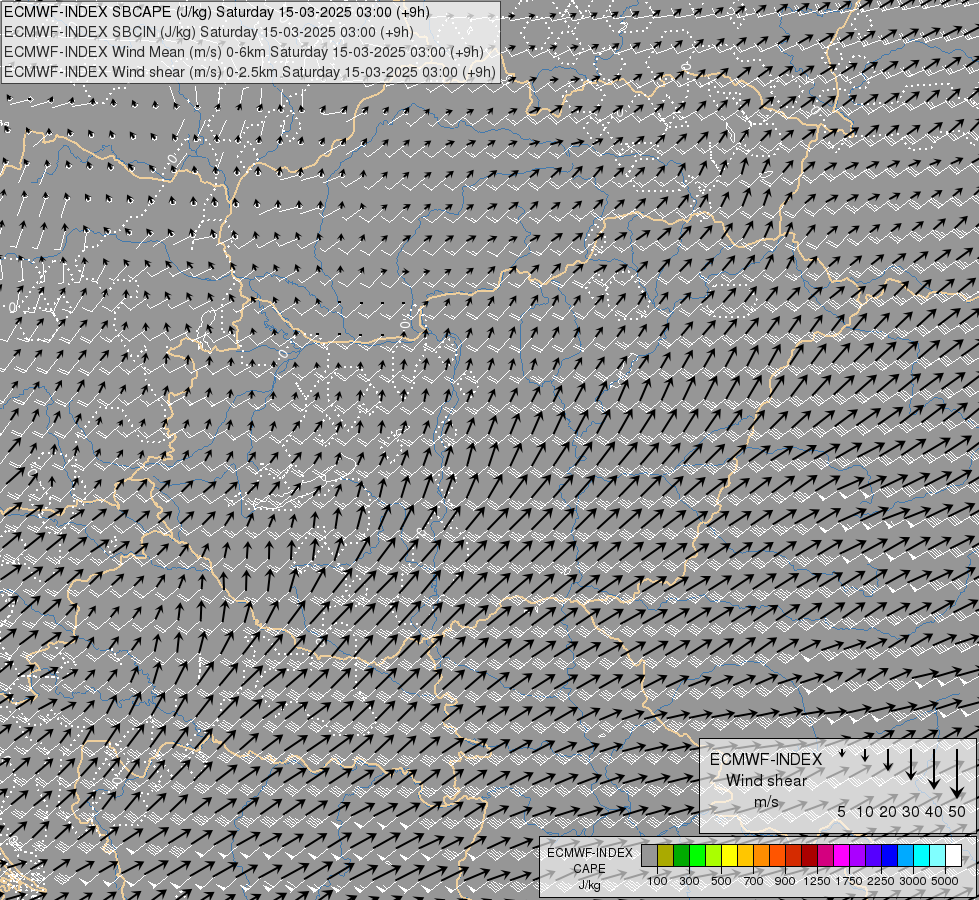The height and width of the screenshot is (900, 979).
Task: Click the 900 CAPE scale value
Action: (x=785, y=881)
